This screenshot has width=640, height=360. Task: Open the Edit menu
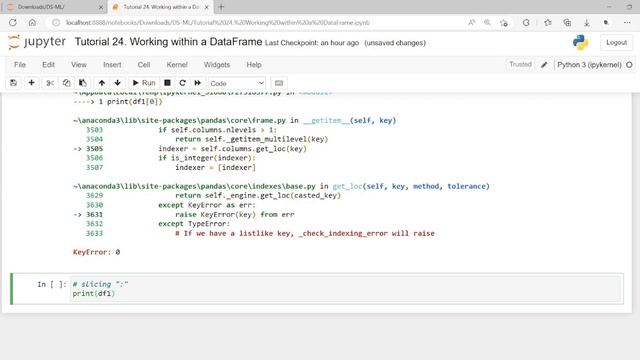[x=48, y=64]
